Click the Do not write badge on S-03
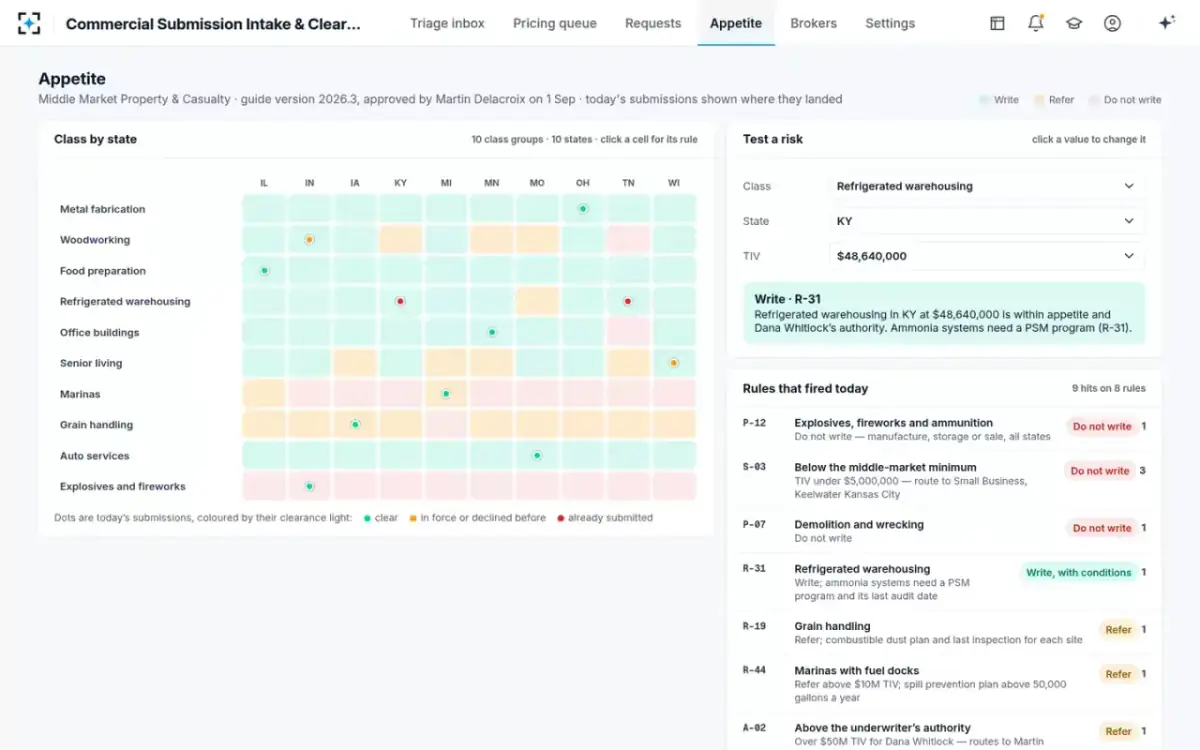Screen dimensions: 1200x750 coord(1099,470)
